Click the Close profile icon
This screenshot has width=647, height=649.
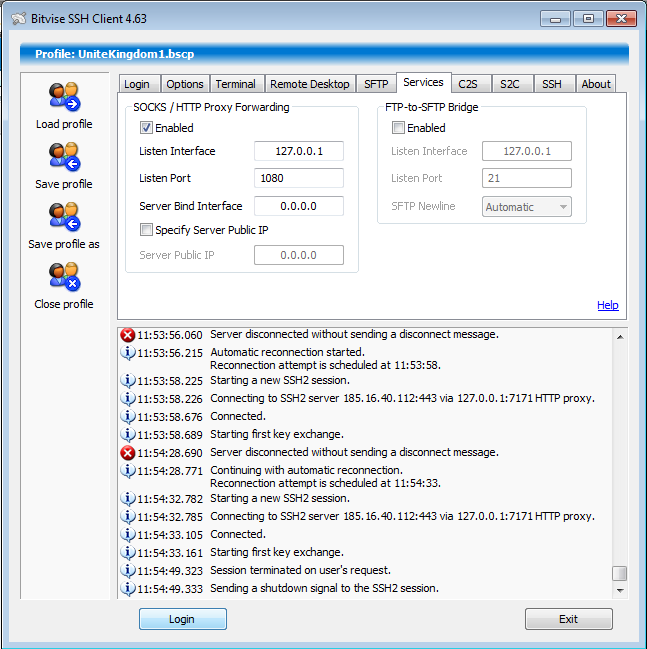point(64,276)
